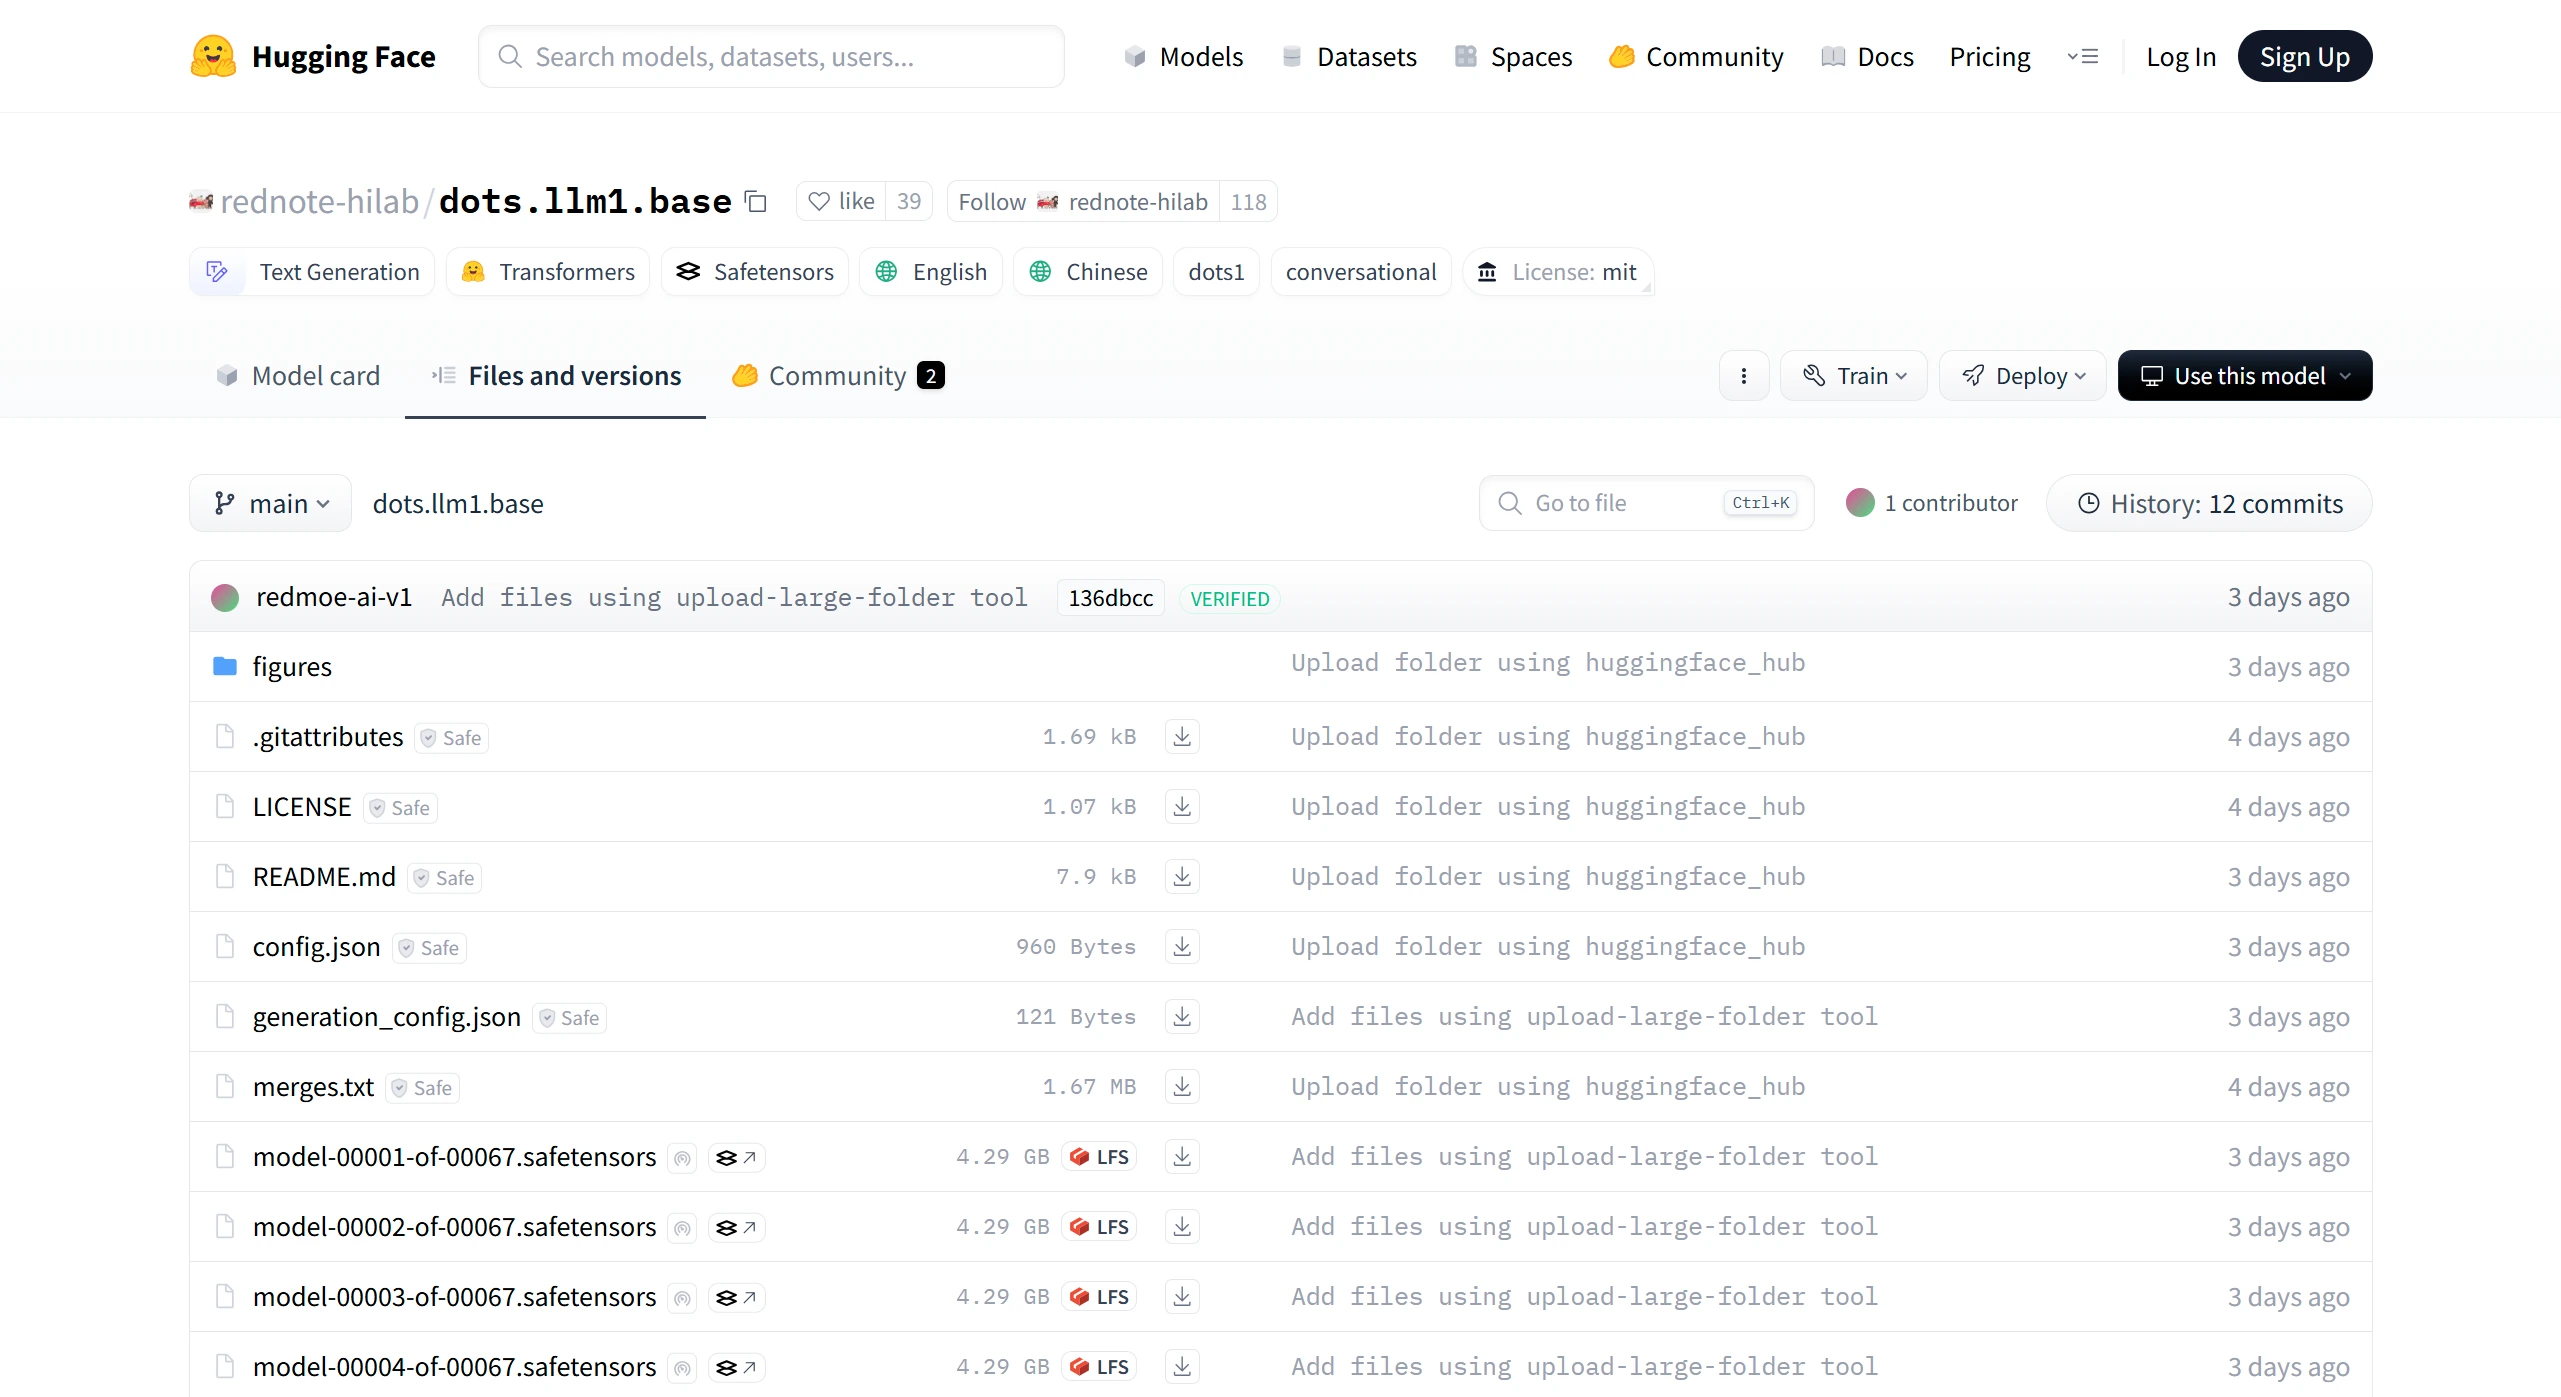Open the README.md file link

pos(325,877)
